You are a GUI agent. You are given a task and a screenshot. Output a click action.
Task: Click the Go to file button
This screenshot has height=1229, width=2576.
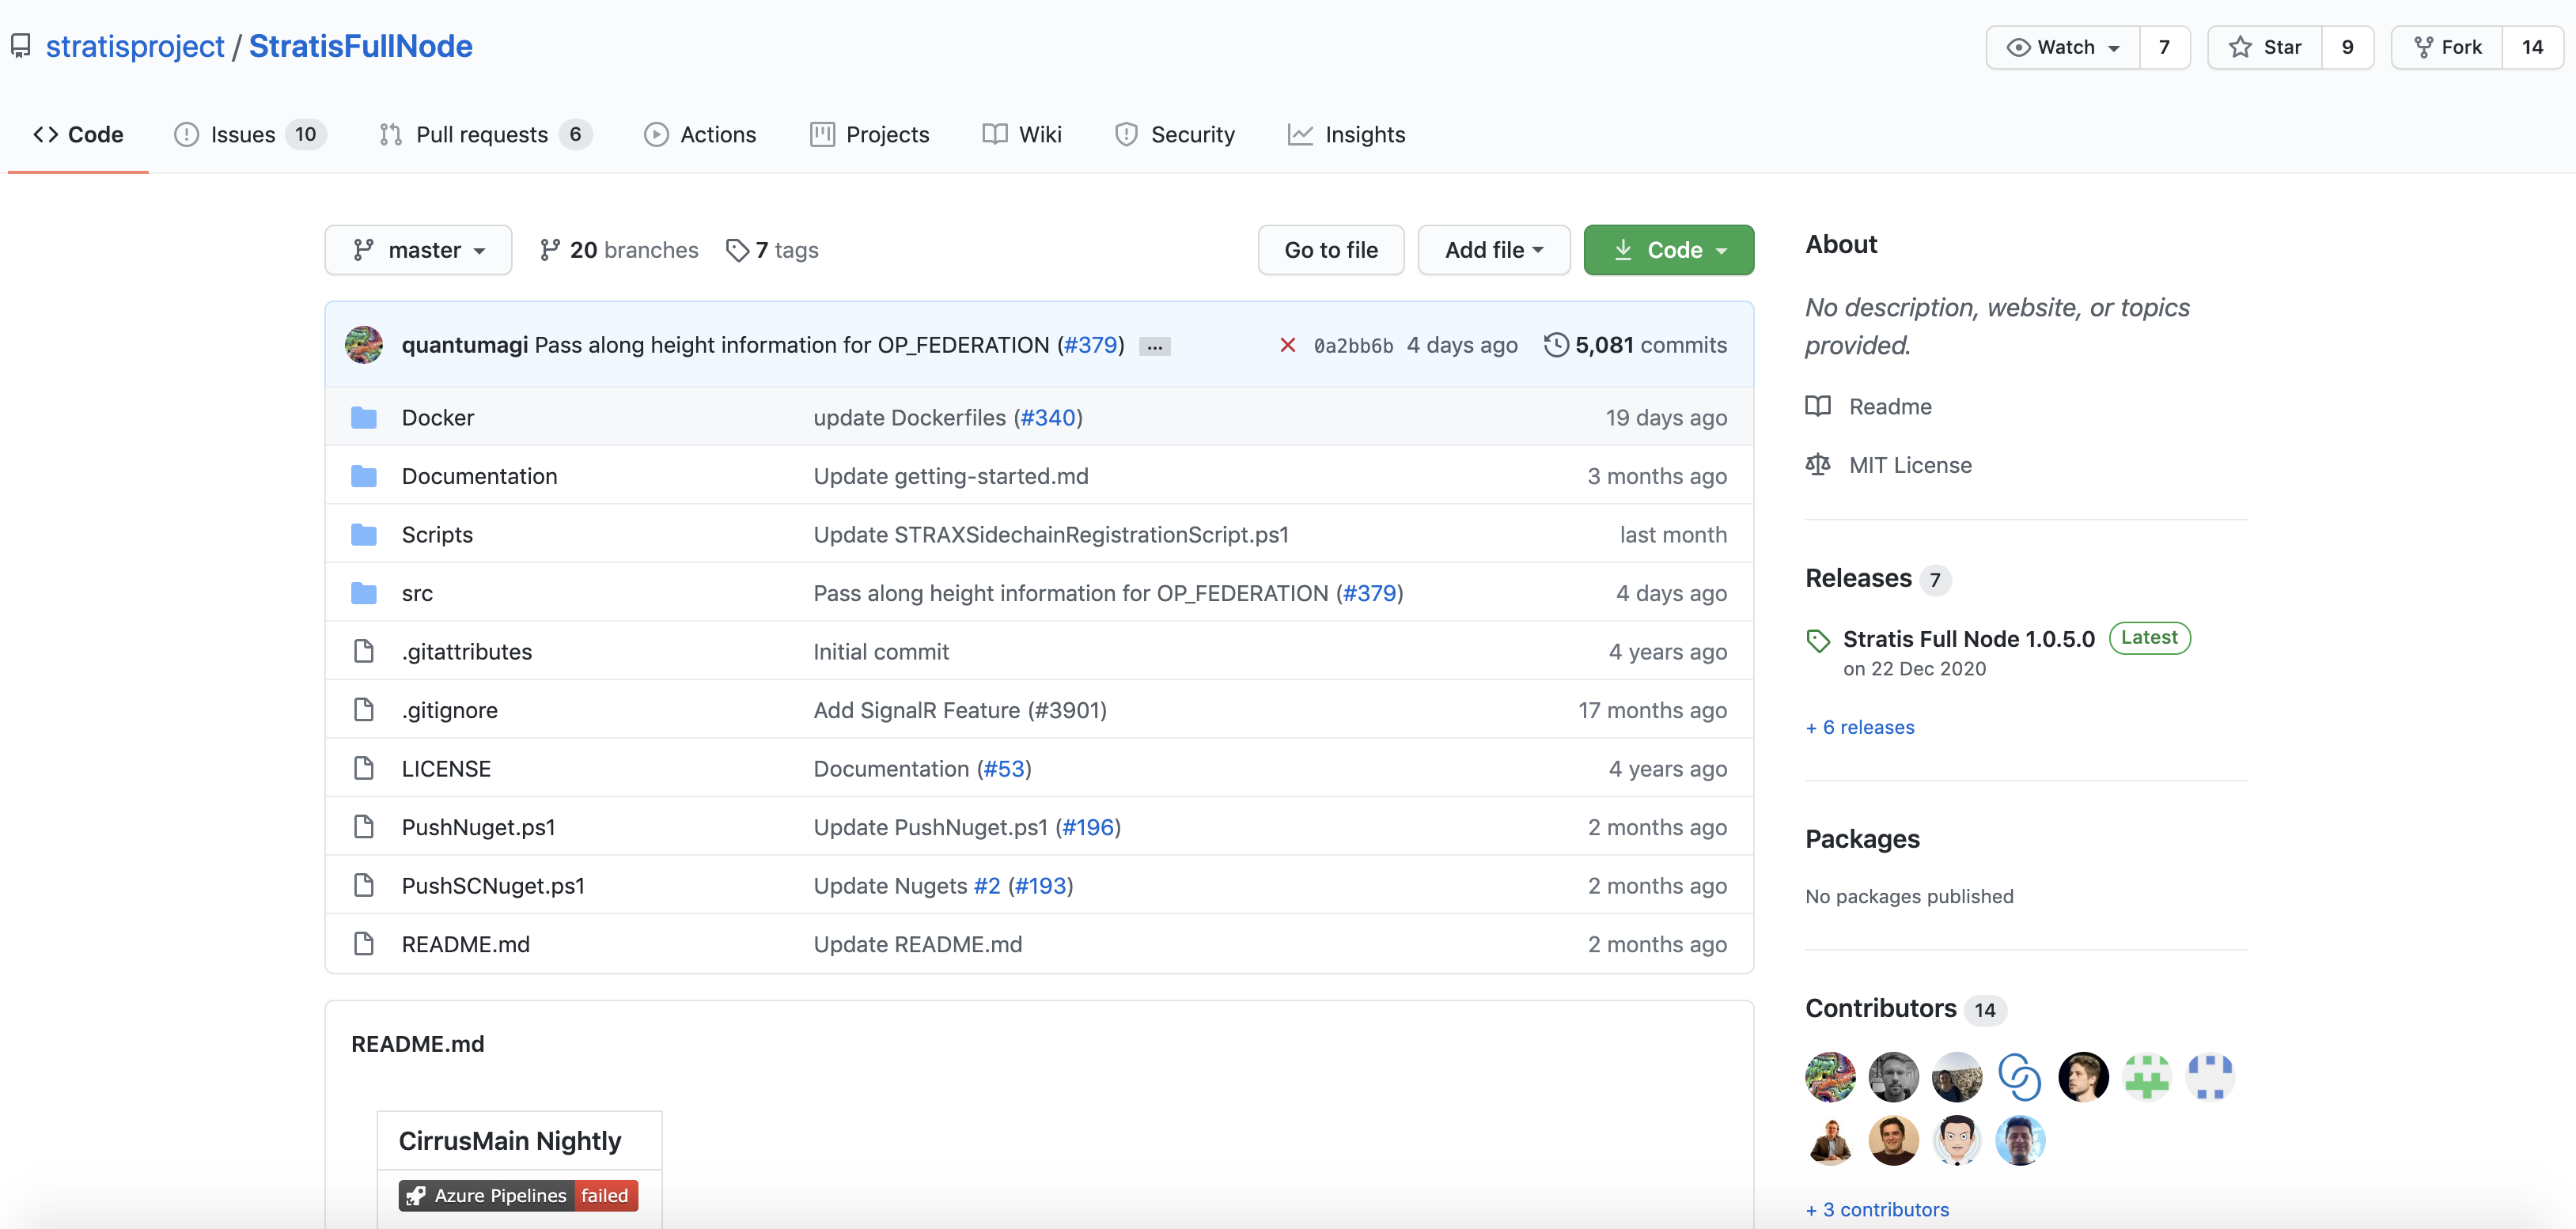click(x=1330, y=250)
